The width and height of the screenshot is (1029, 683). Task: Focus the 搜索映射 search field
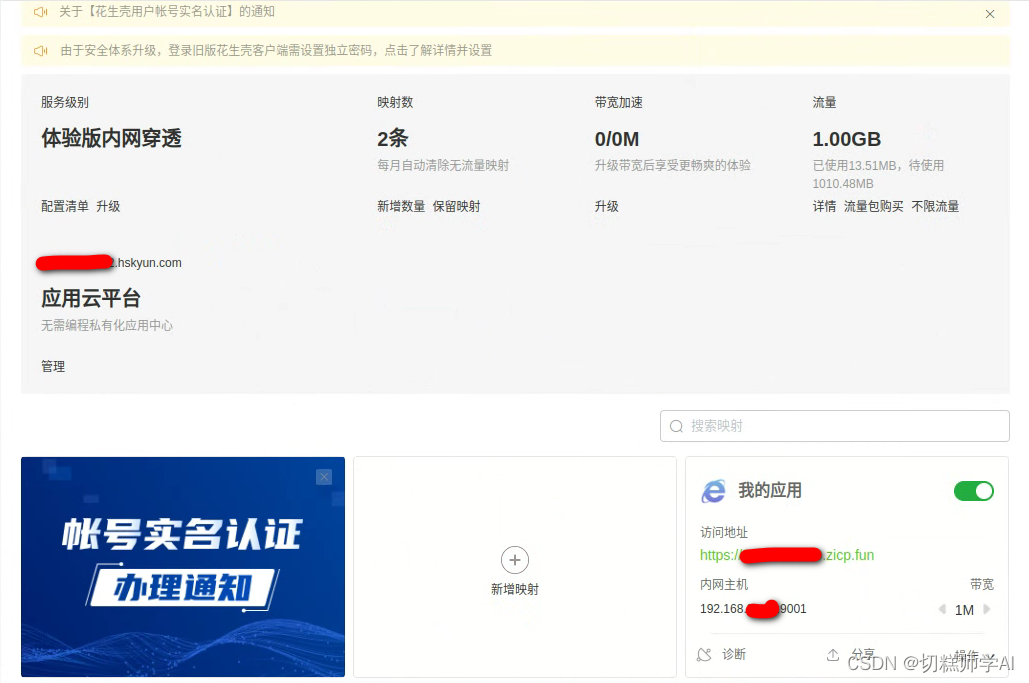pyautogui.click(x=835, y=426)
